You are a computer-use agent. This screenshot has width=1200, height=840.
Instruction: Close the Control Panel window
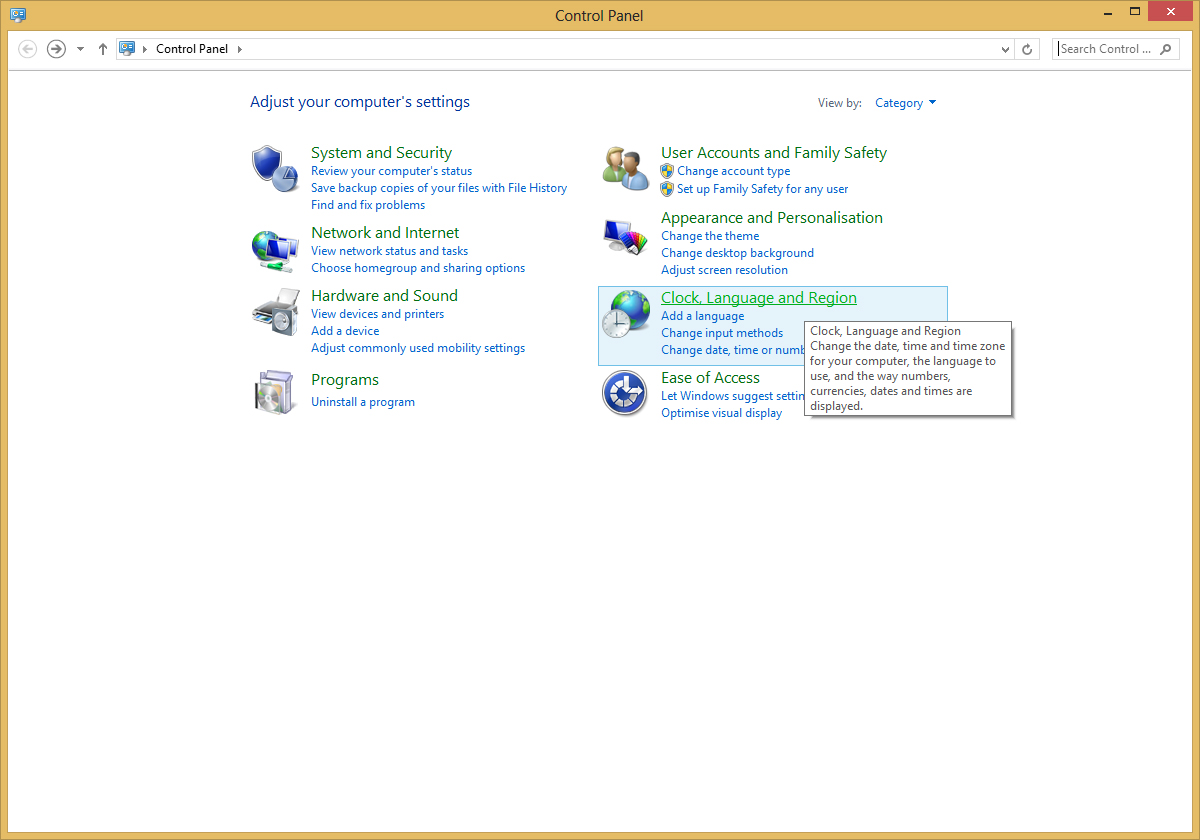(x=1170, y=12)
